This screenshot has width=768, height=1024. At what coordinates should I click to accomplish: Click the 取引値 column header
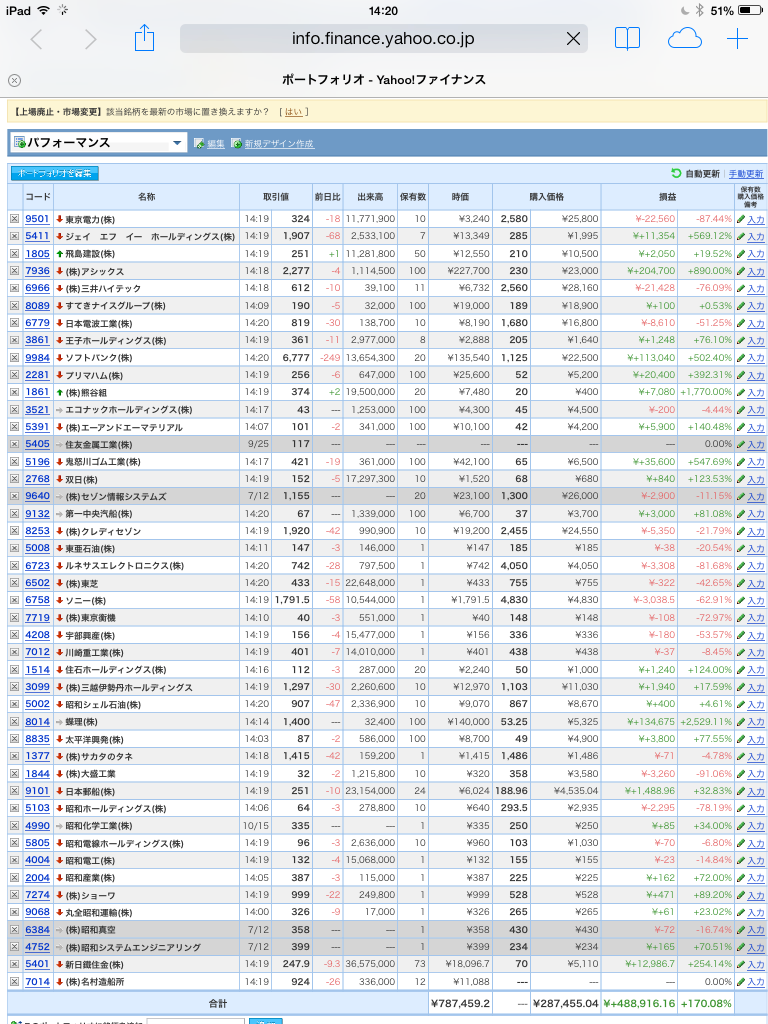(275, 197)
